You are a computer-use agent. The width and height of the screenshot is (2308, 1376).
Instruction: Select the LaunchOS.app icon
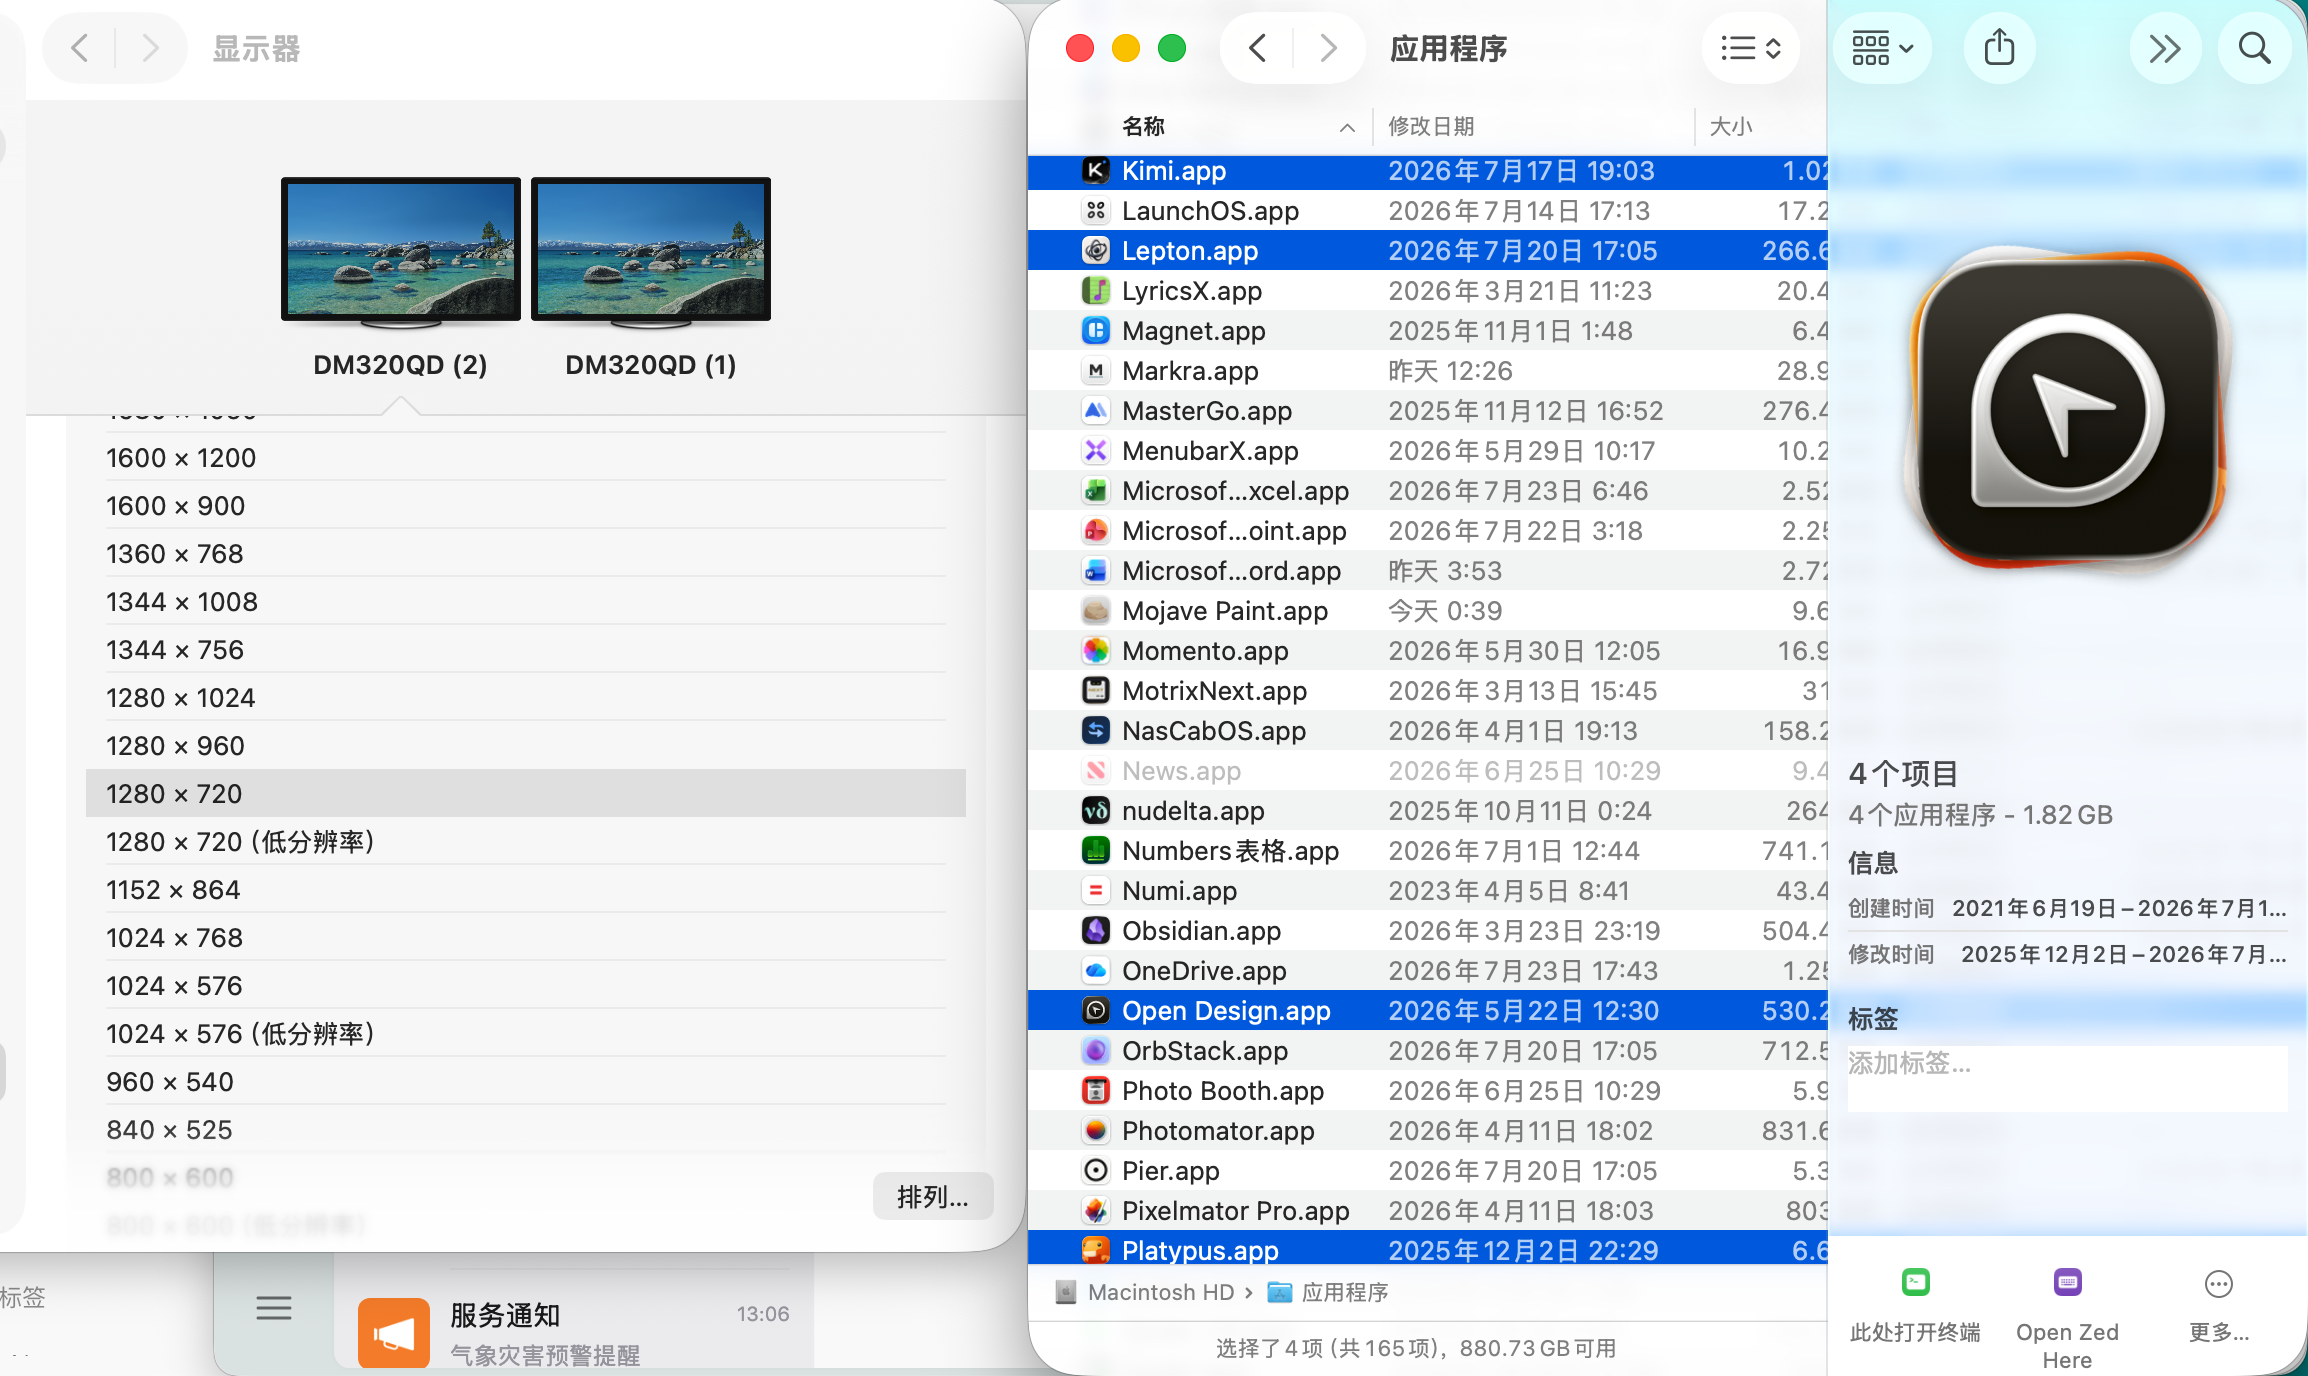pos(1096,211)
